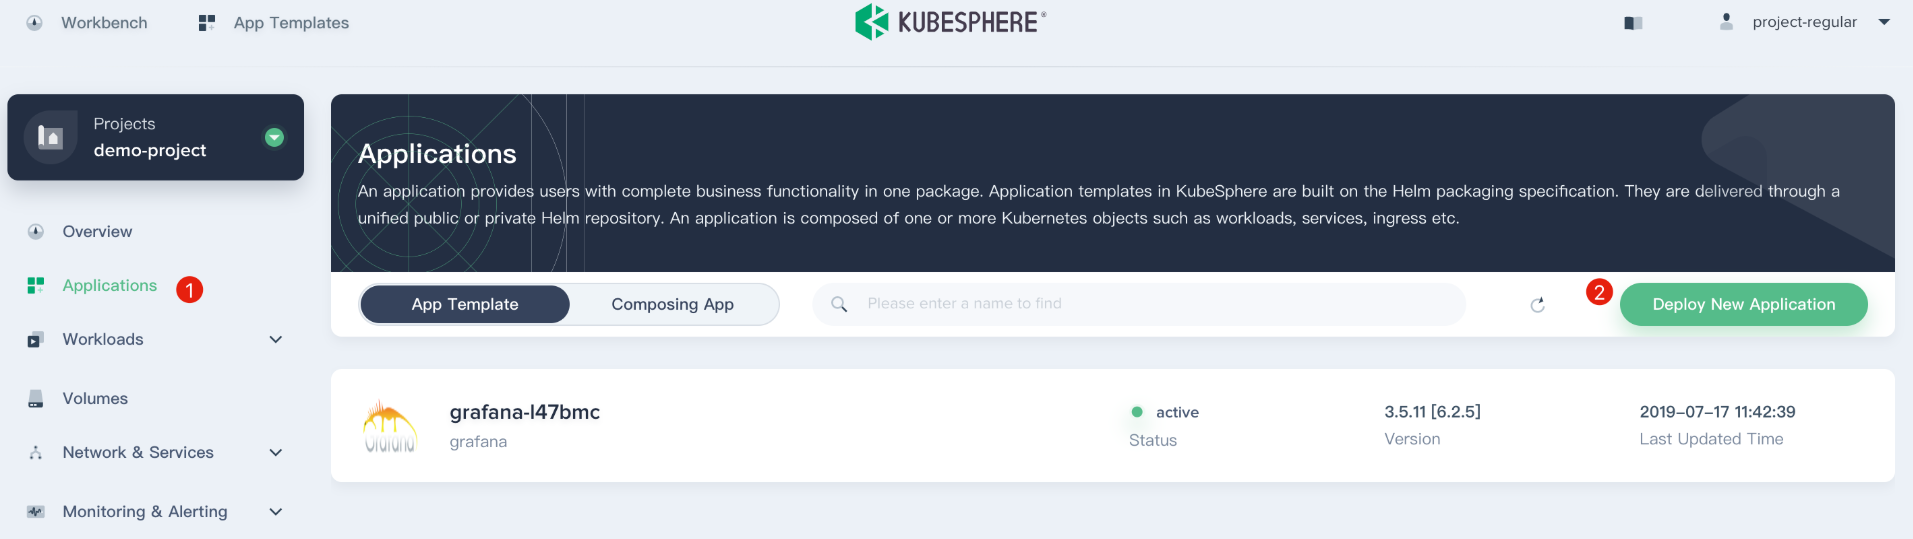Click the KubeSphere logo
1913x539 pixels.
point(950,21)
